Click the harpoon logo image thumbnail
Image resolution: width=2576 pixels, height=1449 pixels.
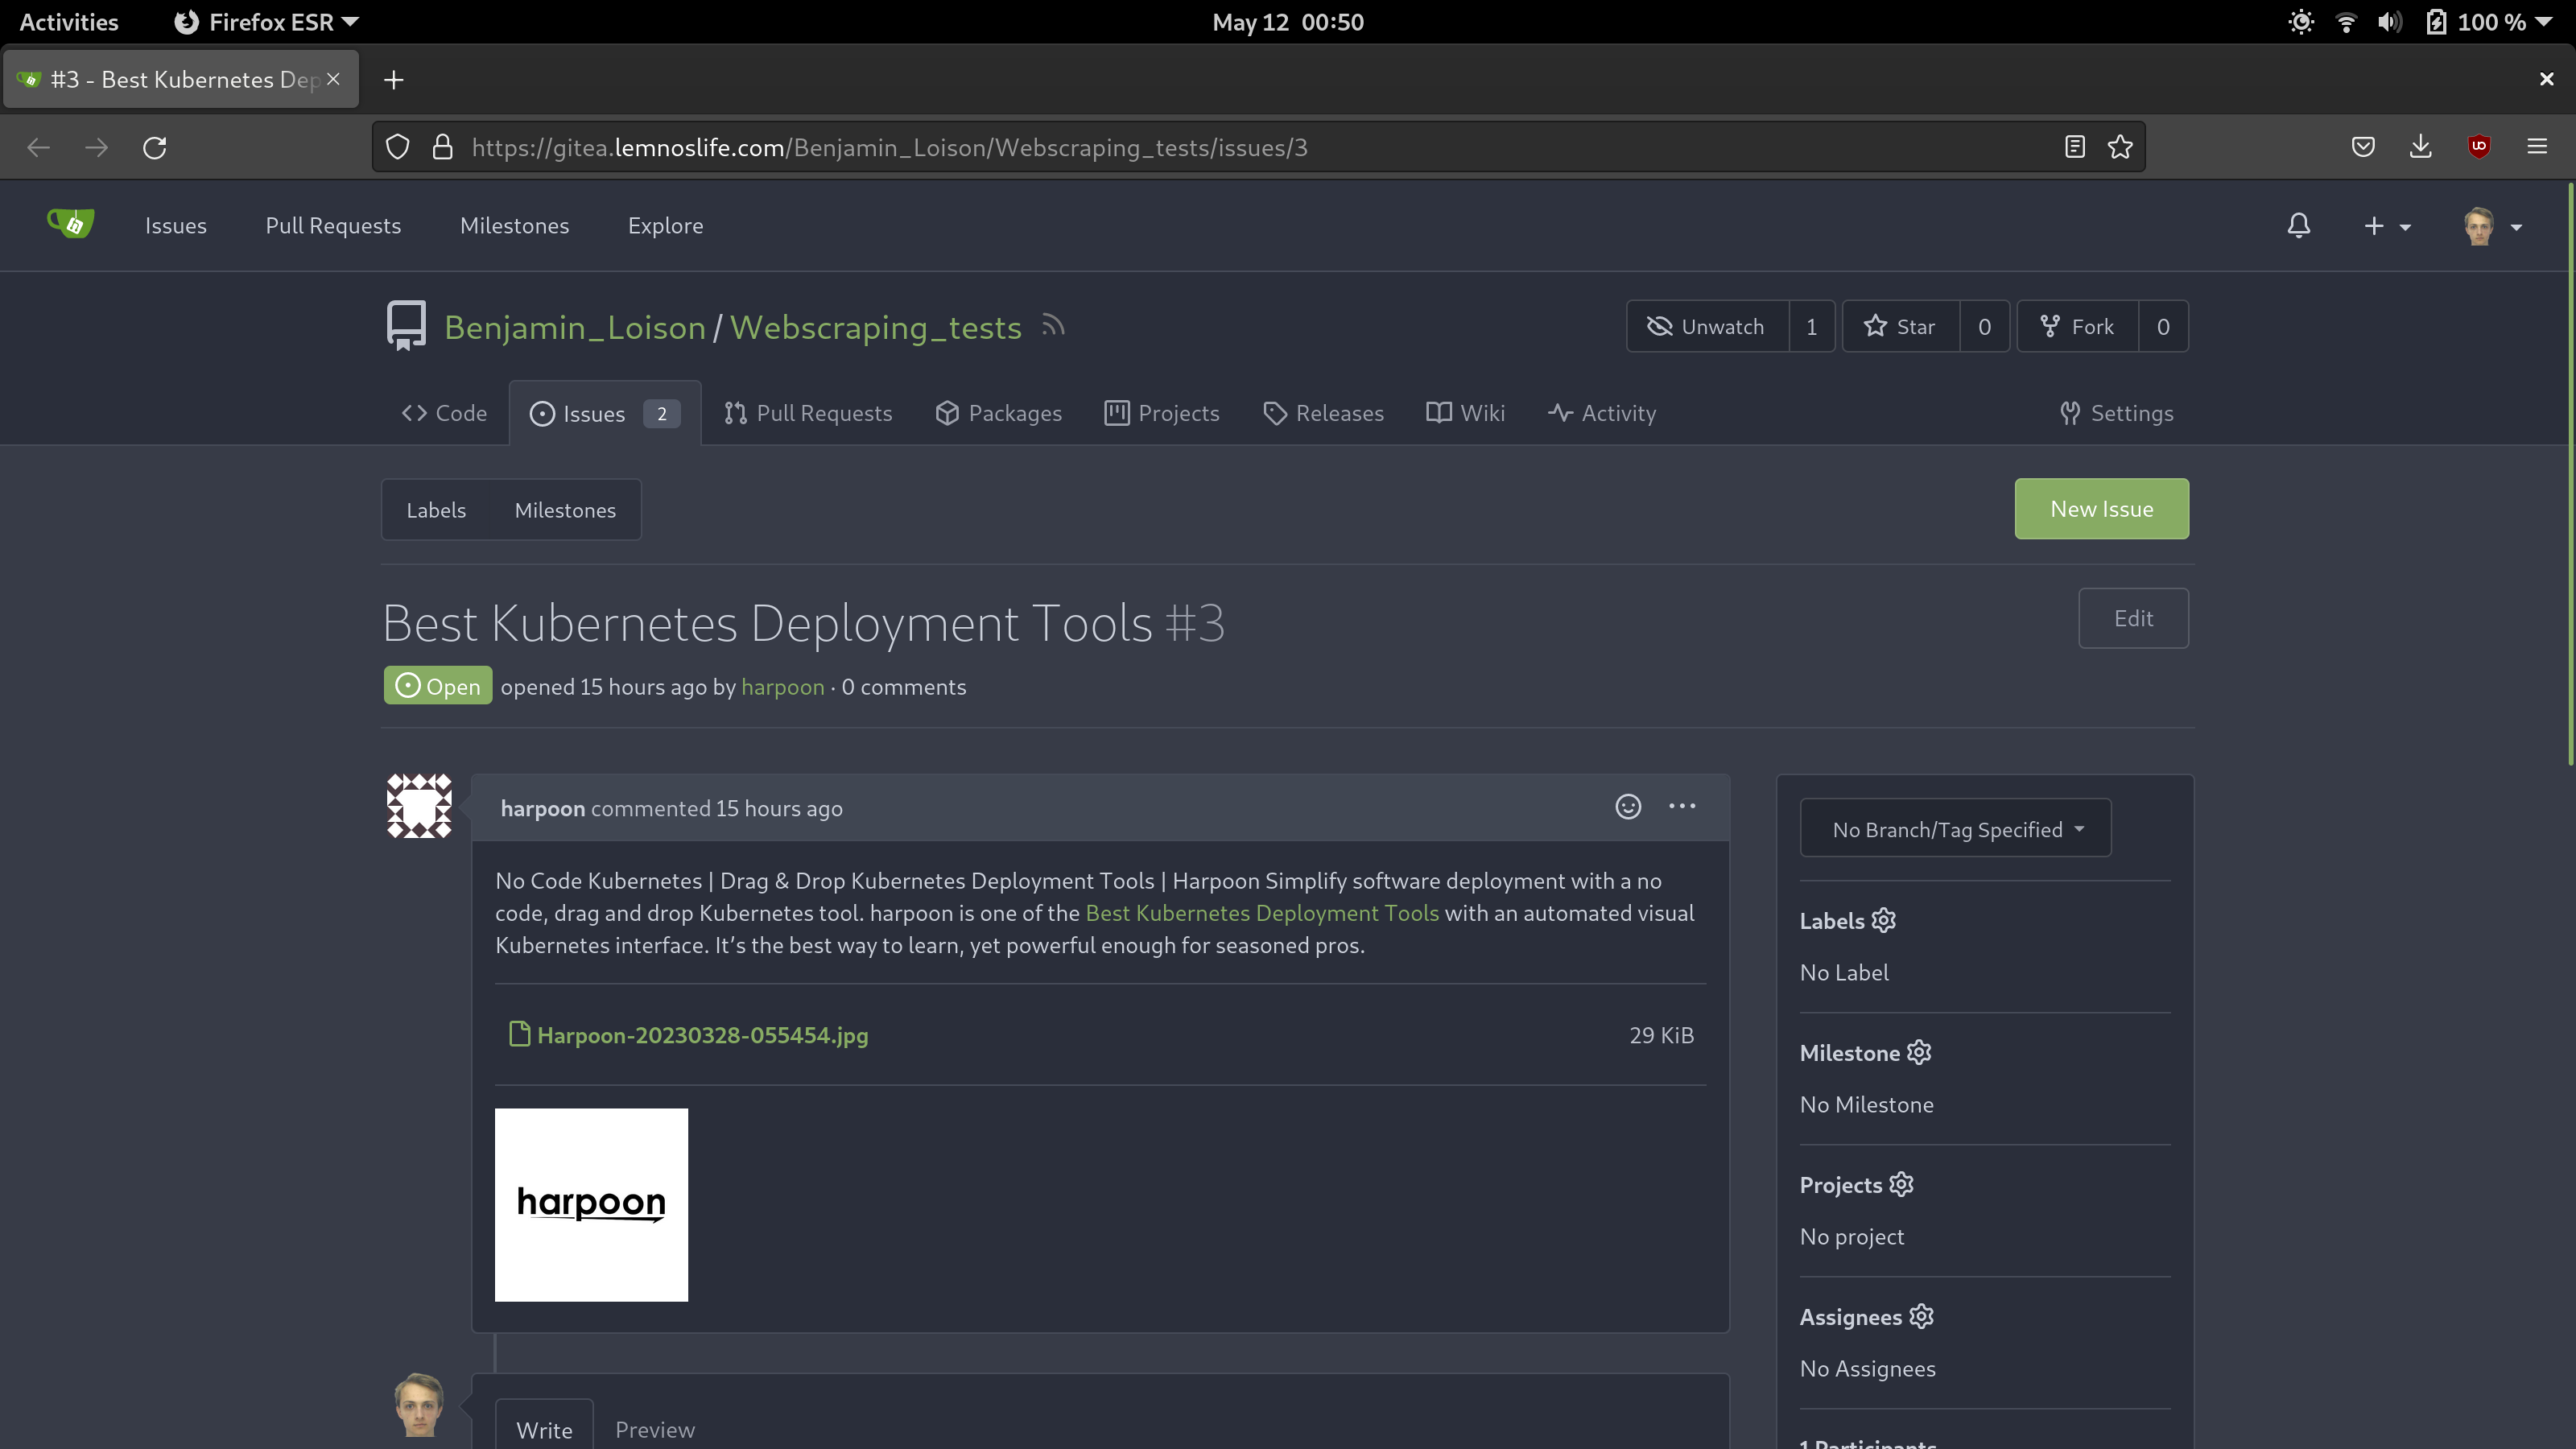591,1204
